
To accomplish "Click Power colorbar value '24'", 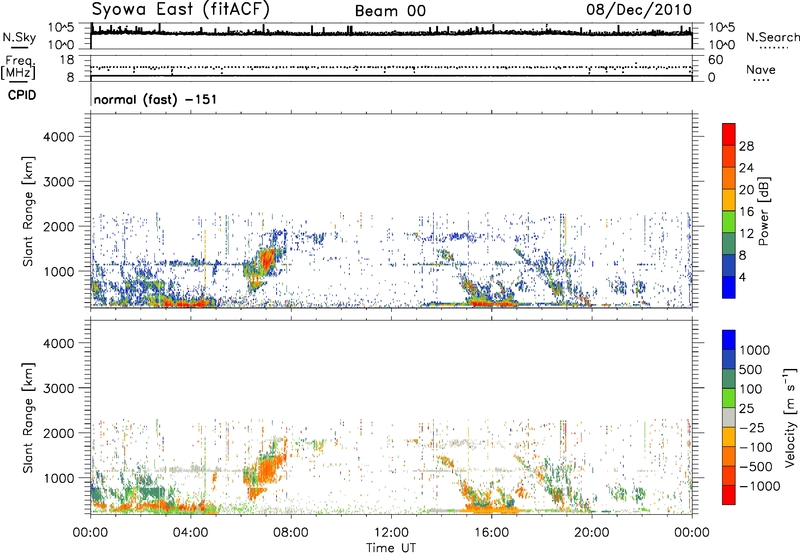I will click(746, 168).
